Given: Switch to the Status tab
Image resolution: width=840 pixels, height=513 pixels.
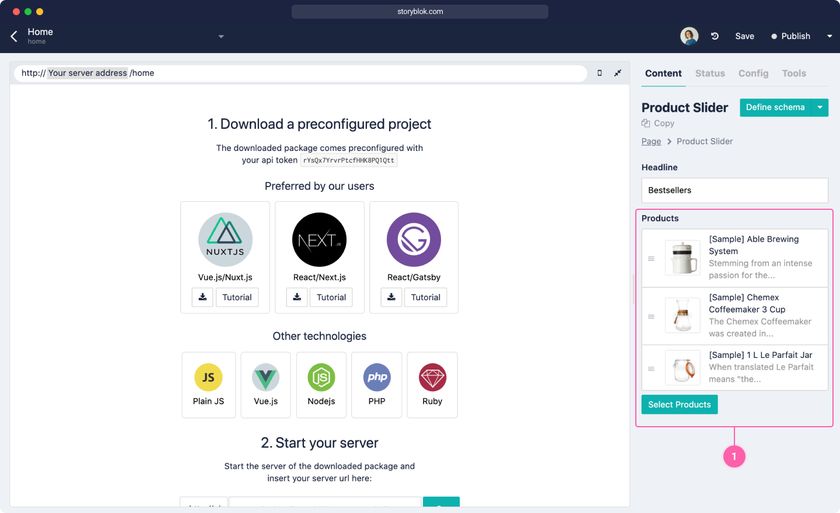Looking at the screenshot, I should 710,73.
